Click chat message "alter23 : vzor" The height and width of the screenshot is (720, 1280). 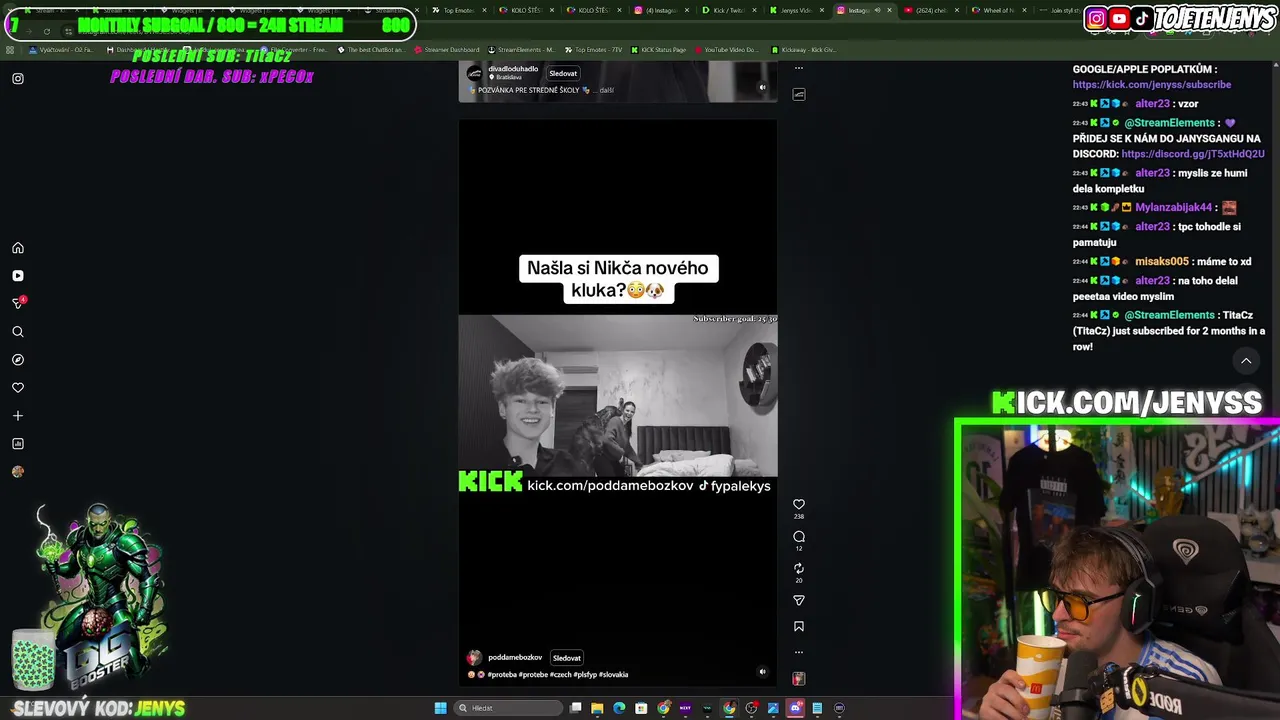(x=1135, y=104)
